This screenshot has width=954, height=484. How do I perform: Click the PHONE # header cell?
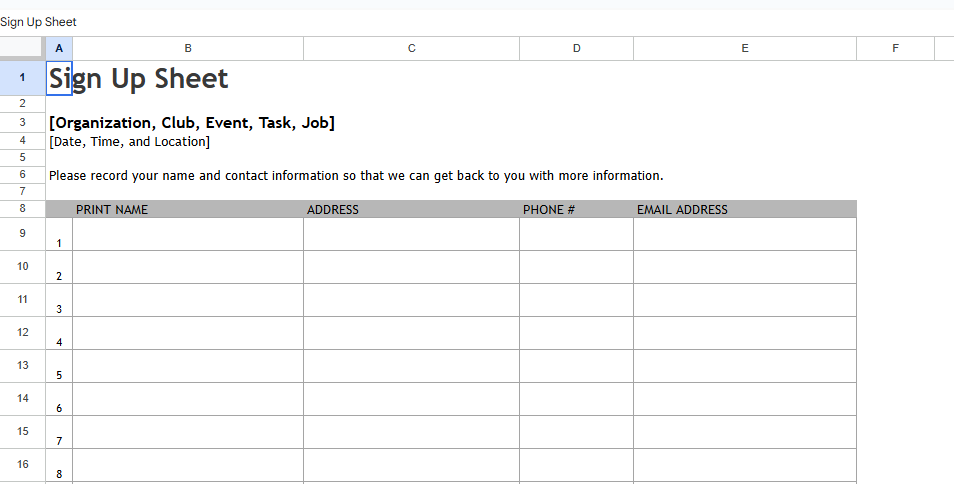pos(576,210)
